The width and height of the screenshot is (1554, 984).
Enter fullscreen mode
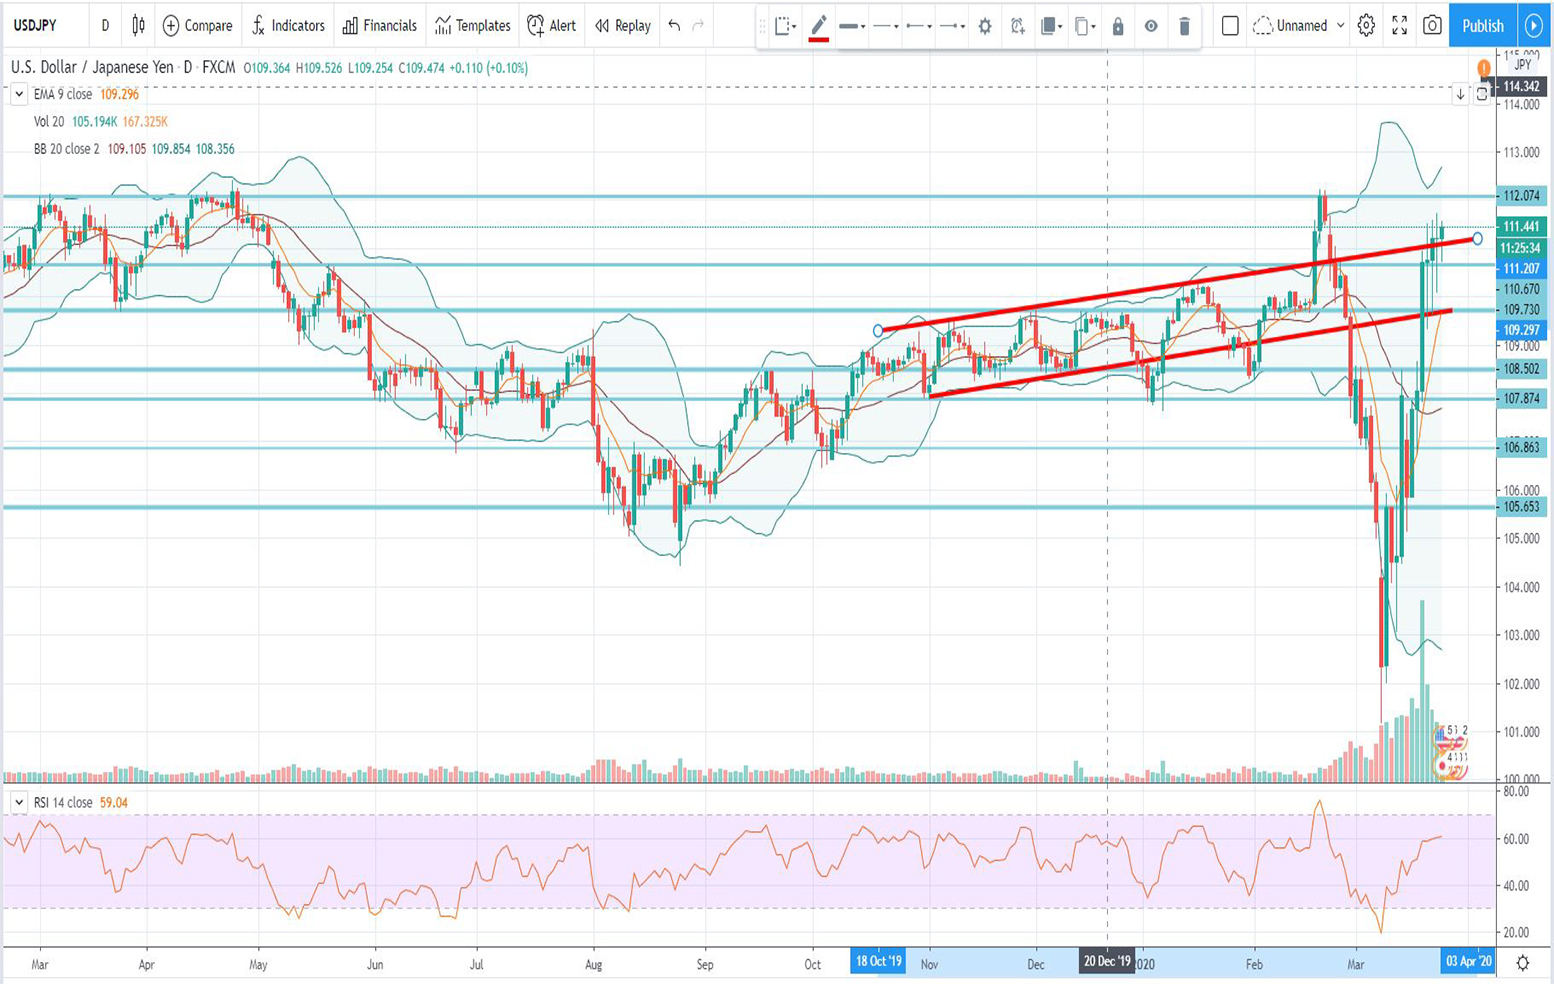point(1399,26)
